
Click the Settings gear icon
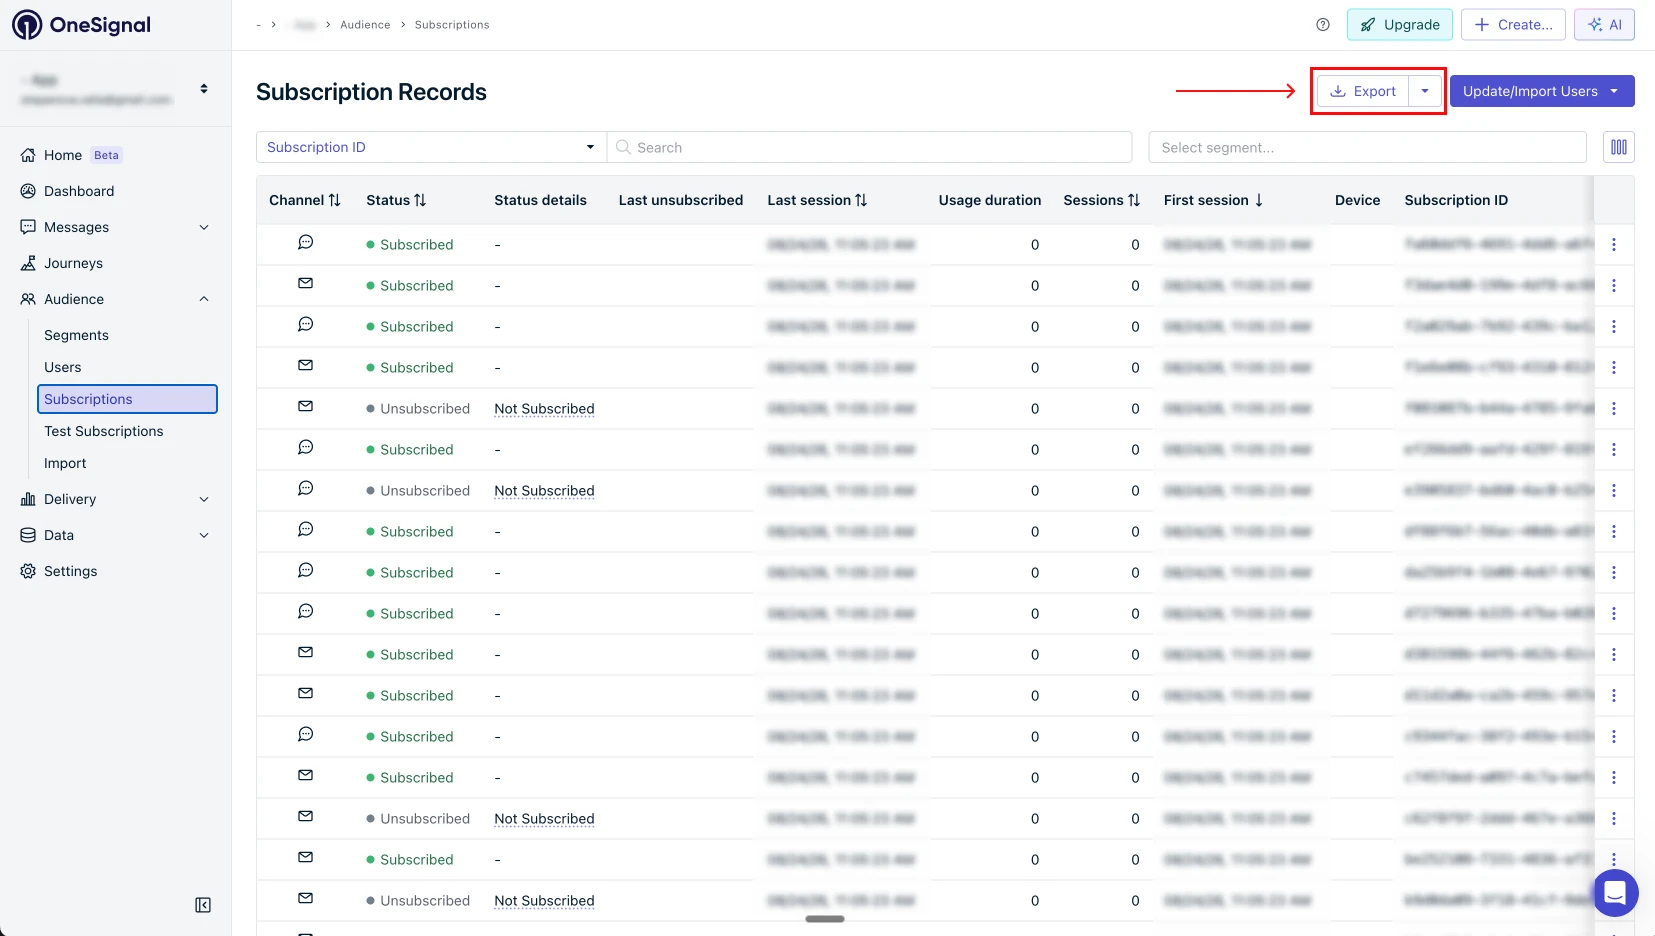pyautogui.click(x=28, y=571)
